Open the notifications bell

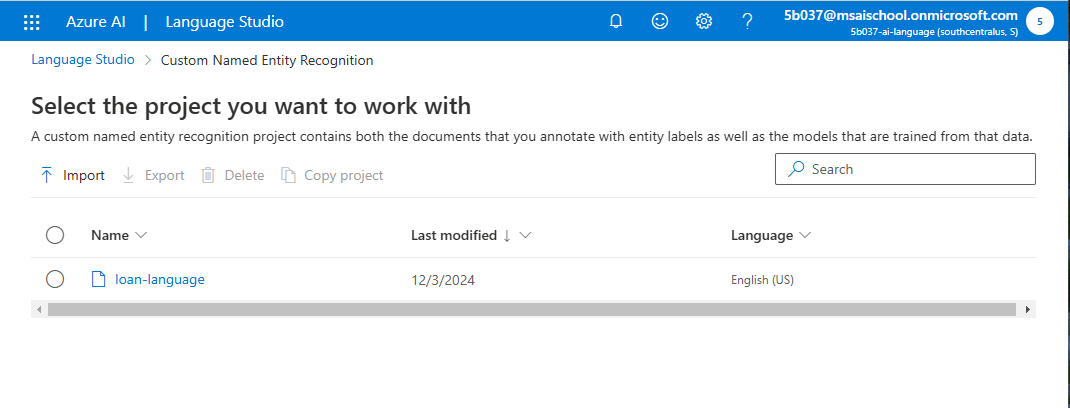pos(616,22)
